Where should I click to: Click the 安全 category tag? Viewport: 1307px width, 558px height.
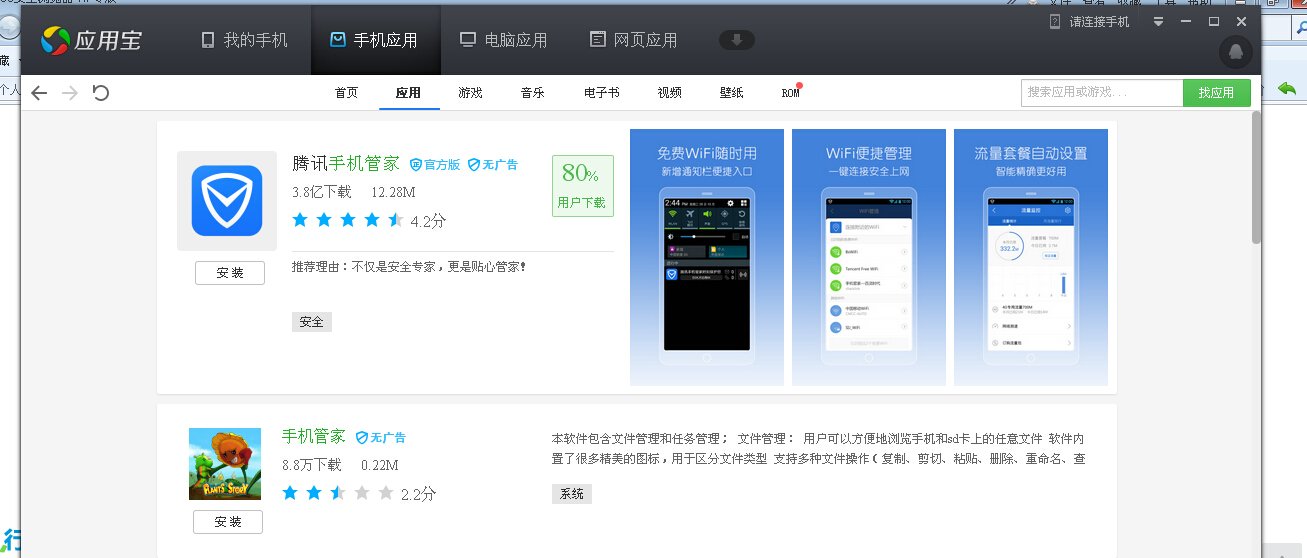coord(312,322)
